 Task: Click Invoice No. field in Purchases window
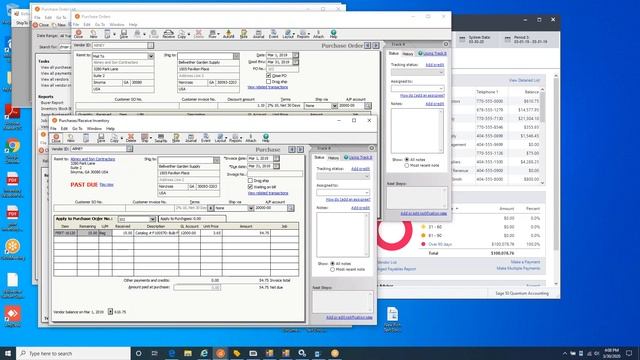(x=275, y=174)
